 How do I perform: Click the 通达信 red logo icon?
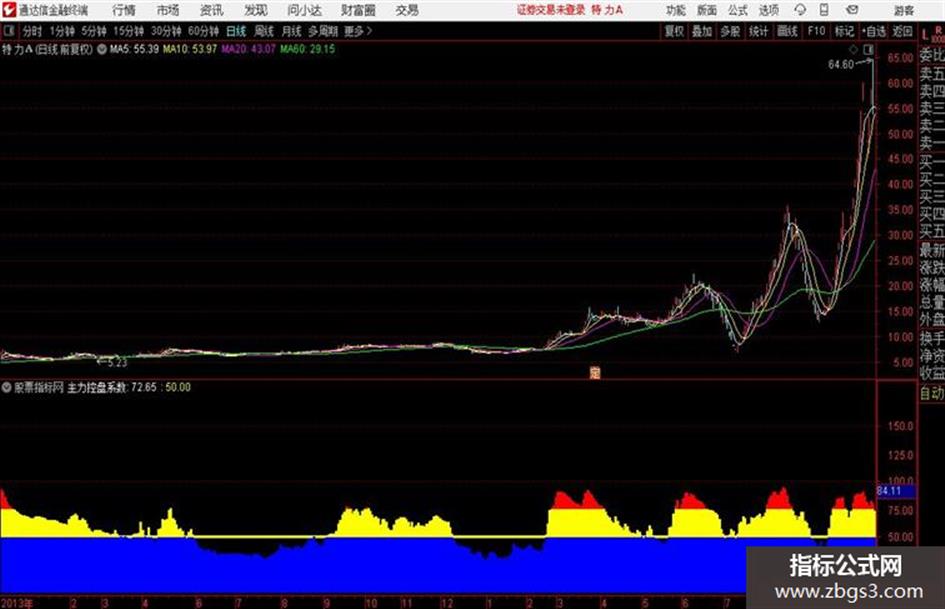tap(8, 10)
